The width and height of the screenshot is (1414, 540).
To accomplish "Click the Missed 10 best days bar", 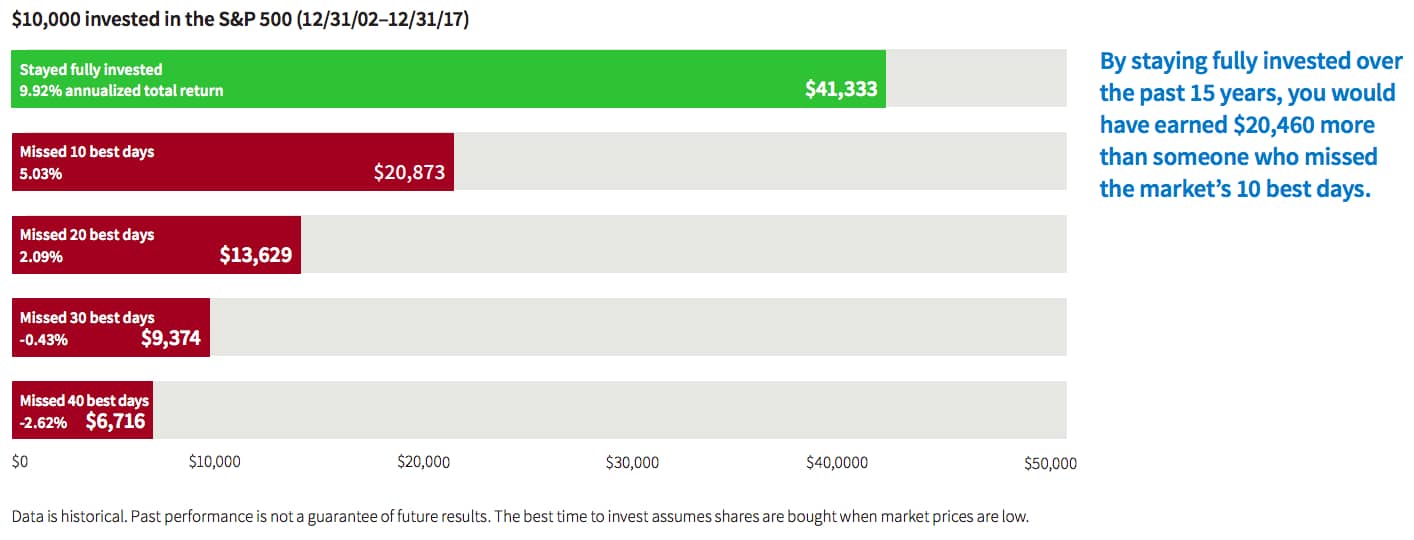I will click(x=232, y=162).
